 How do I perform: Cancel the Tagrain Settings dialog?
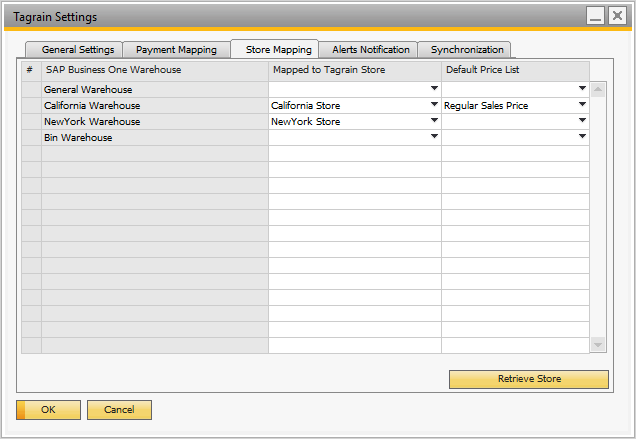119,410
